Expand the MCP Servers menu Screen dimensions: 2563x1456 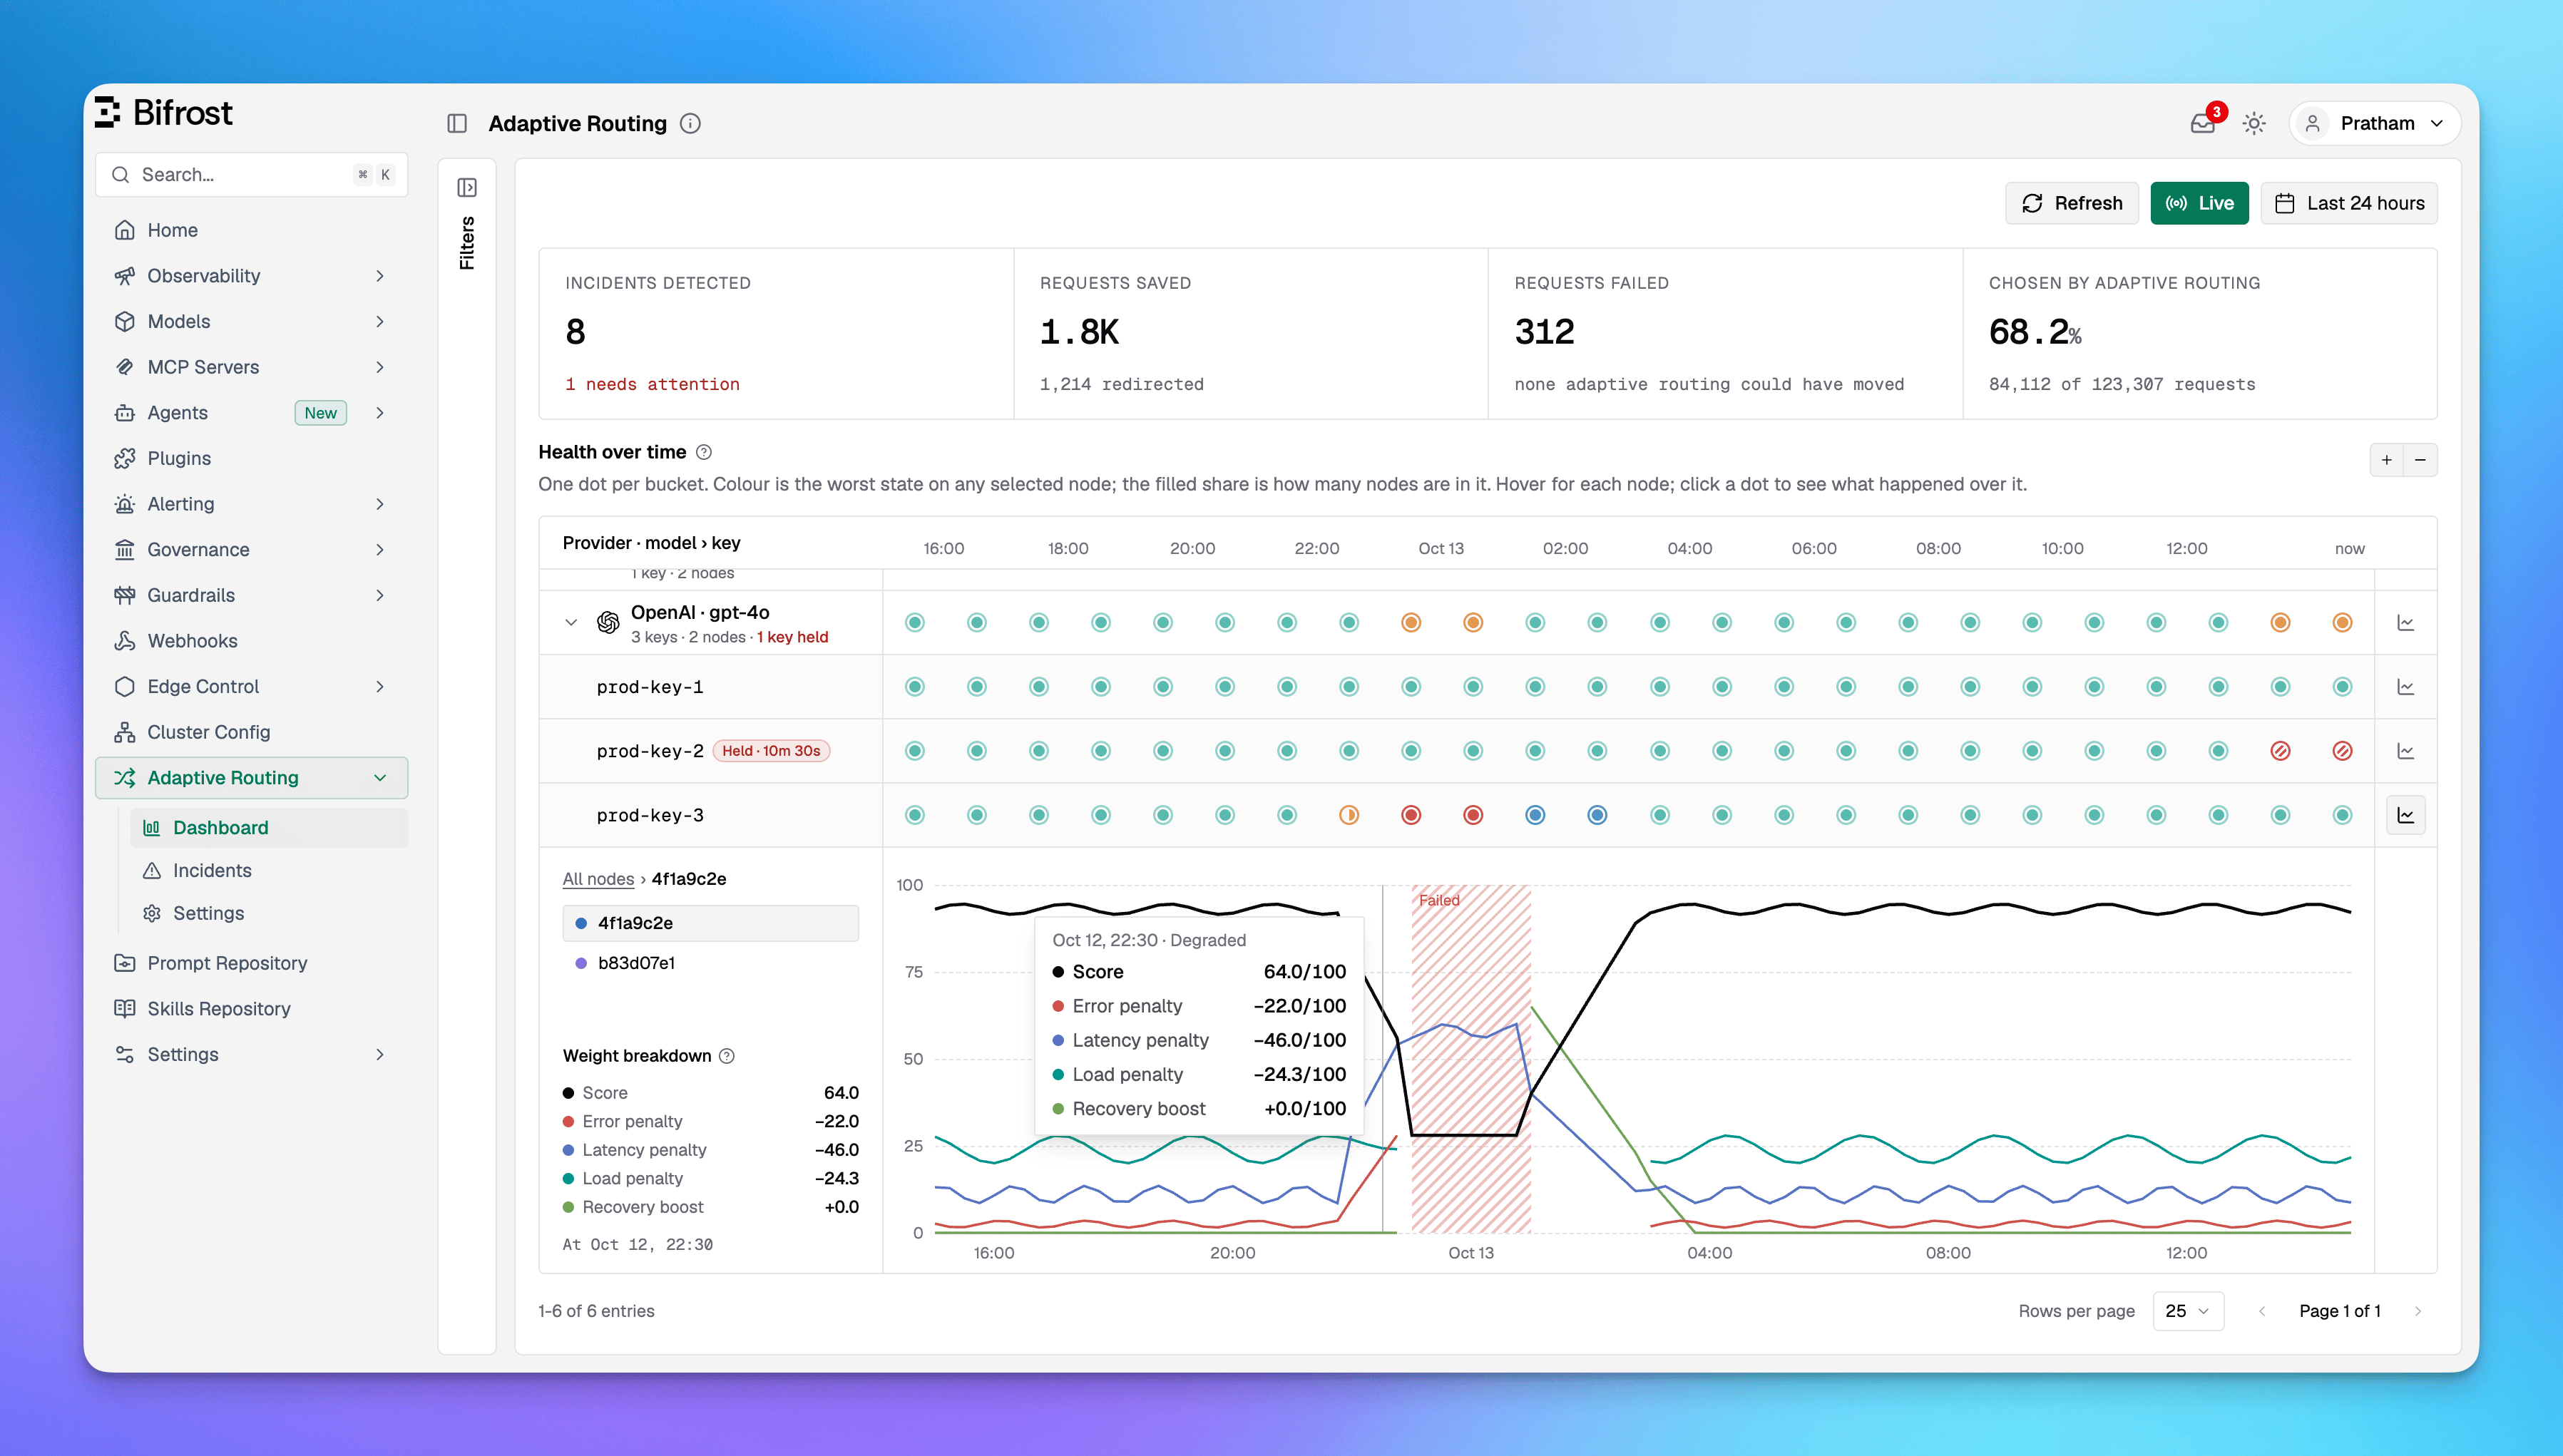(x=251, y=367)
